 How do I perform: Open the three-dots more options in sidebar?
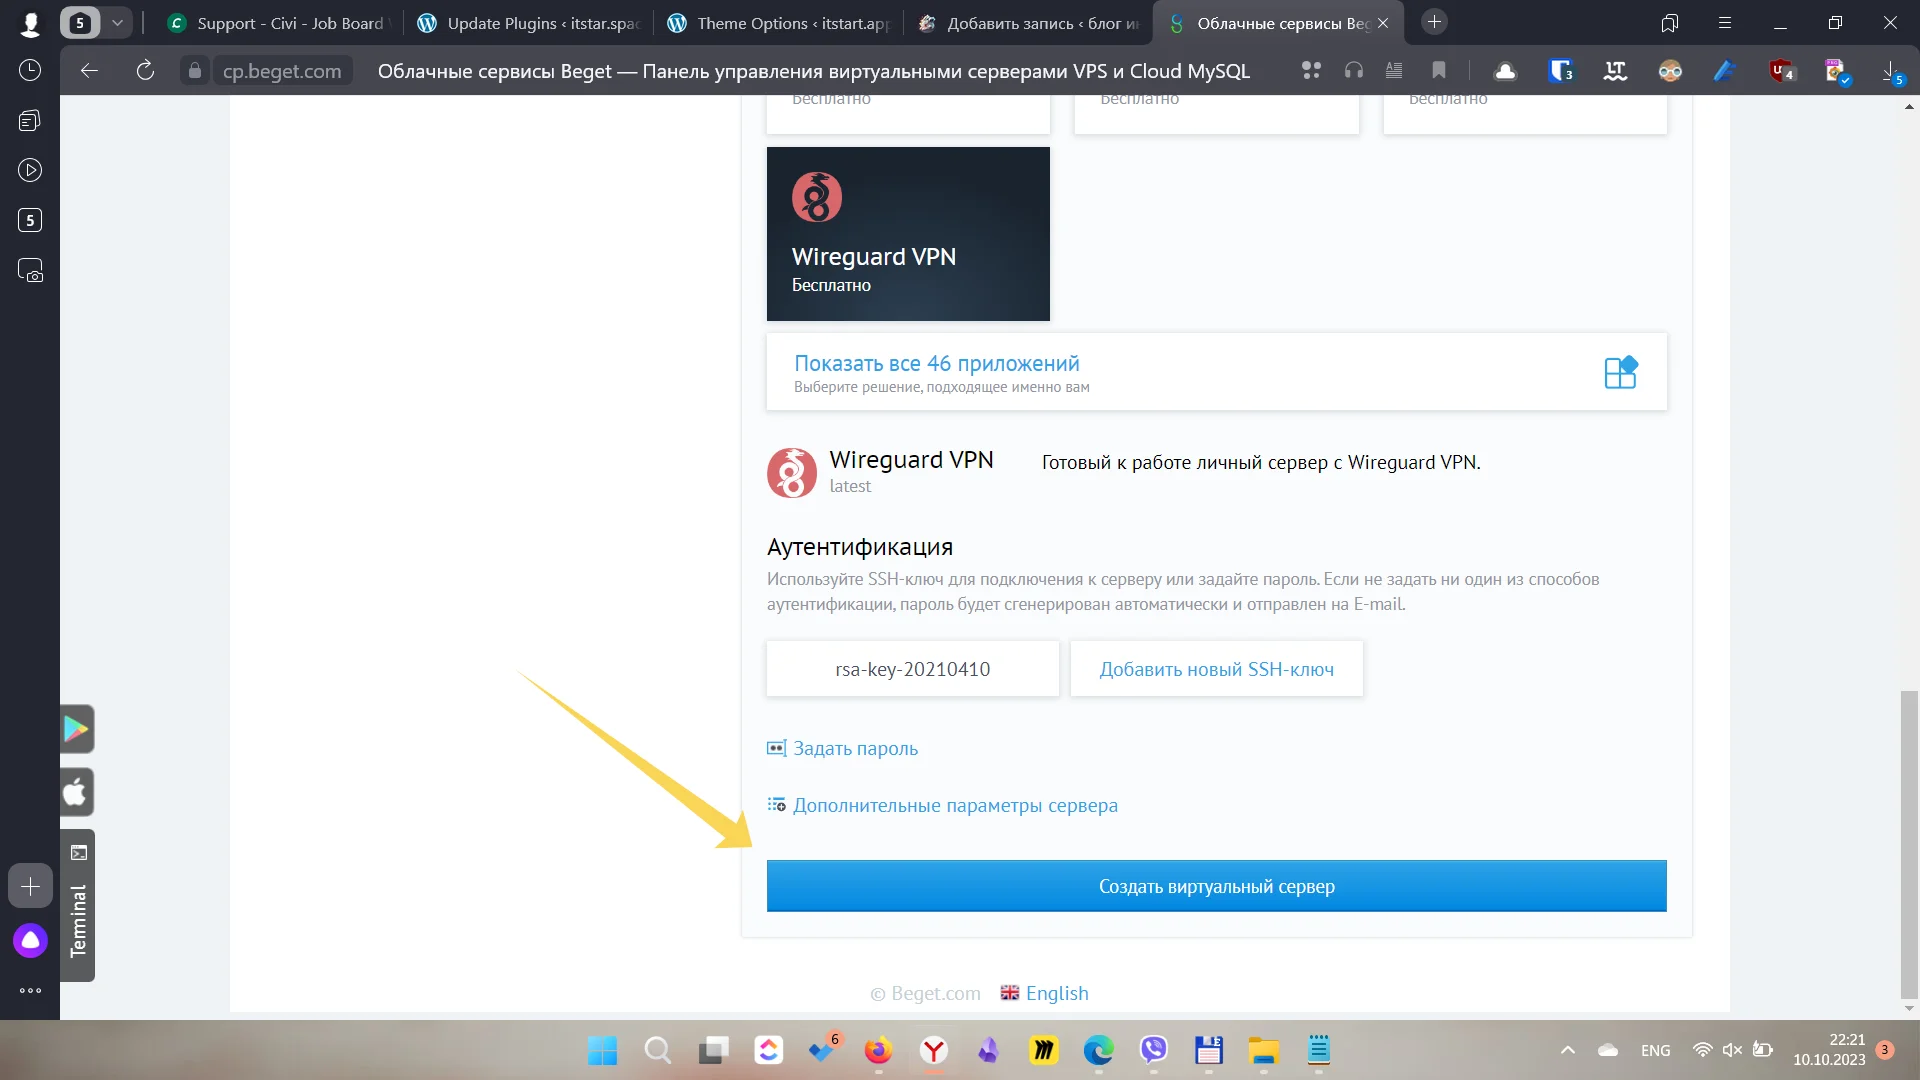point(30,990)
